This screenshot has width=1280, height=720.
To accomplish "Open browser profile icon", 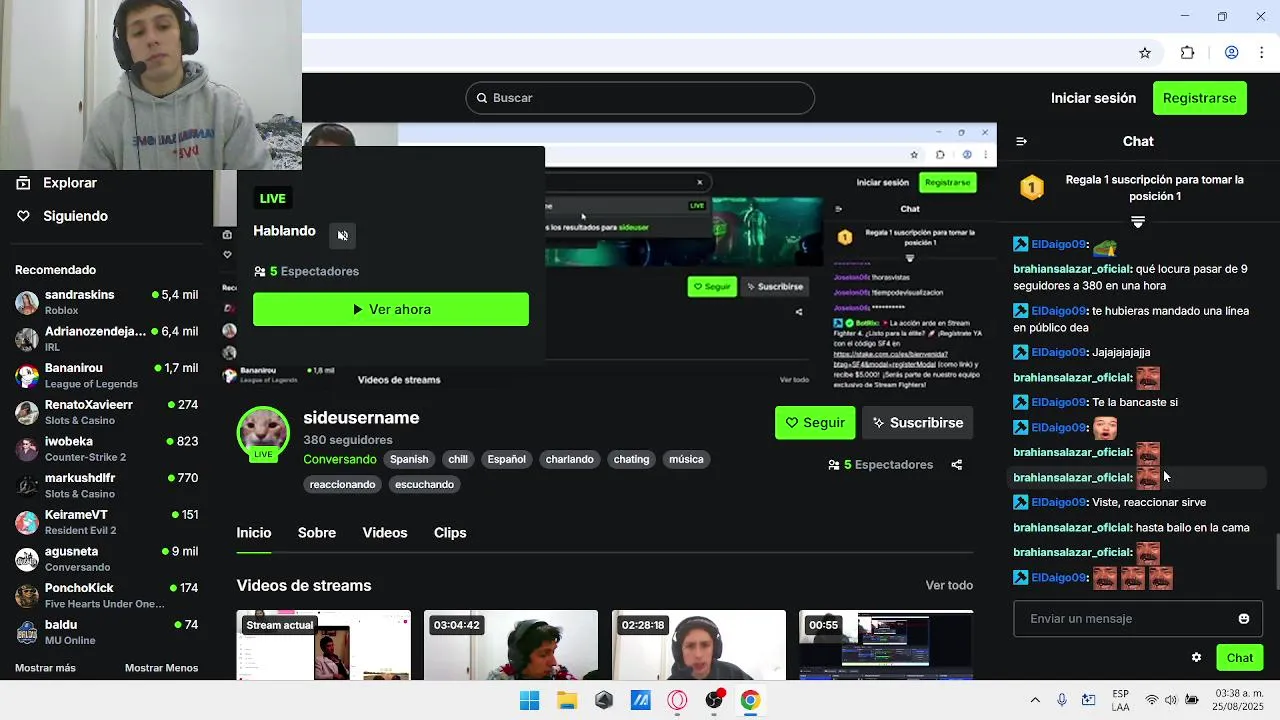I will click(x=1232, y=53).
